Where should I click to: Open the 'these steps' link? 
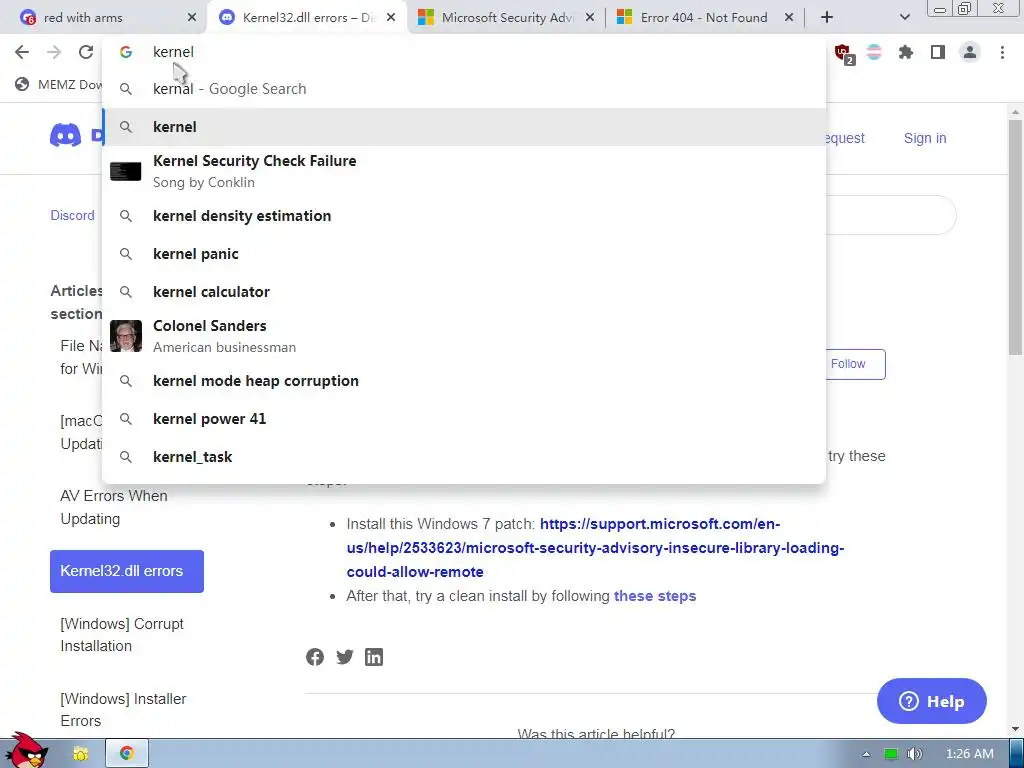[x=655, y=596]
